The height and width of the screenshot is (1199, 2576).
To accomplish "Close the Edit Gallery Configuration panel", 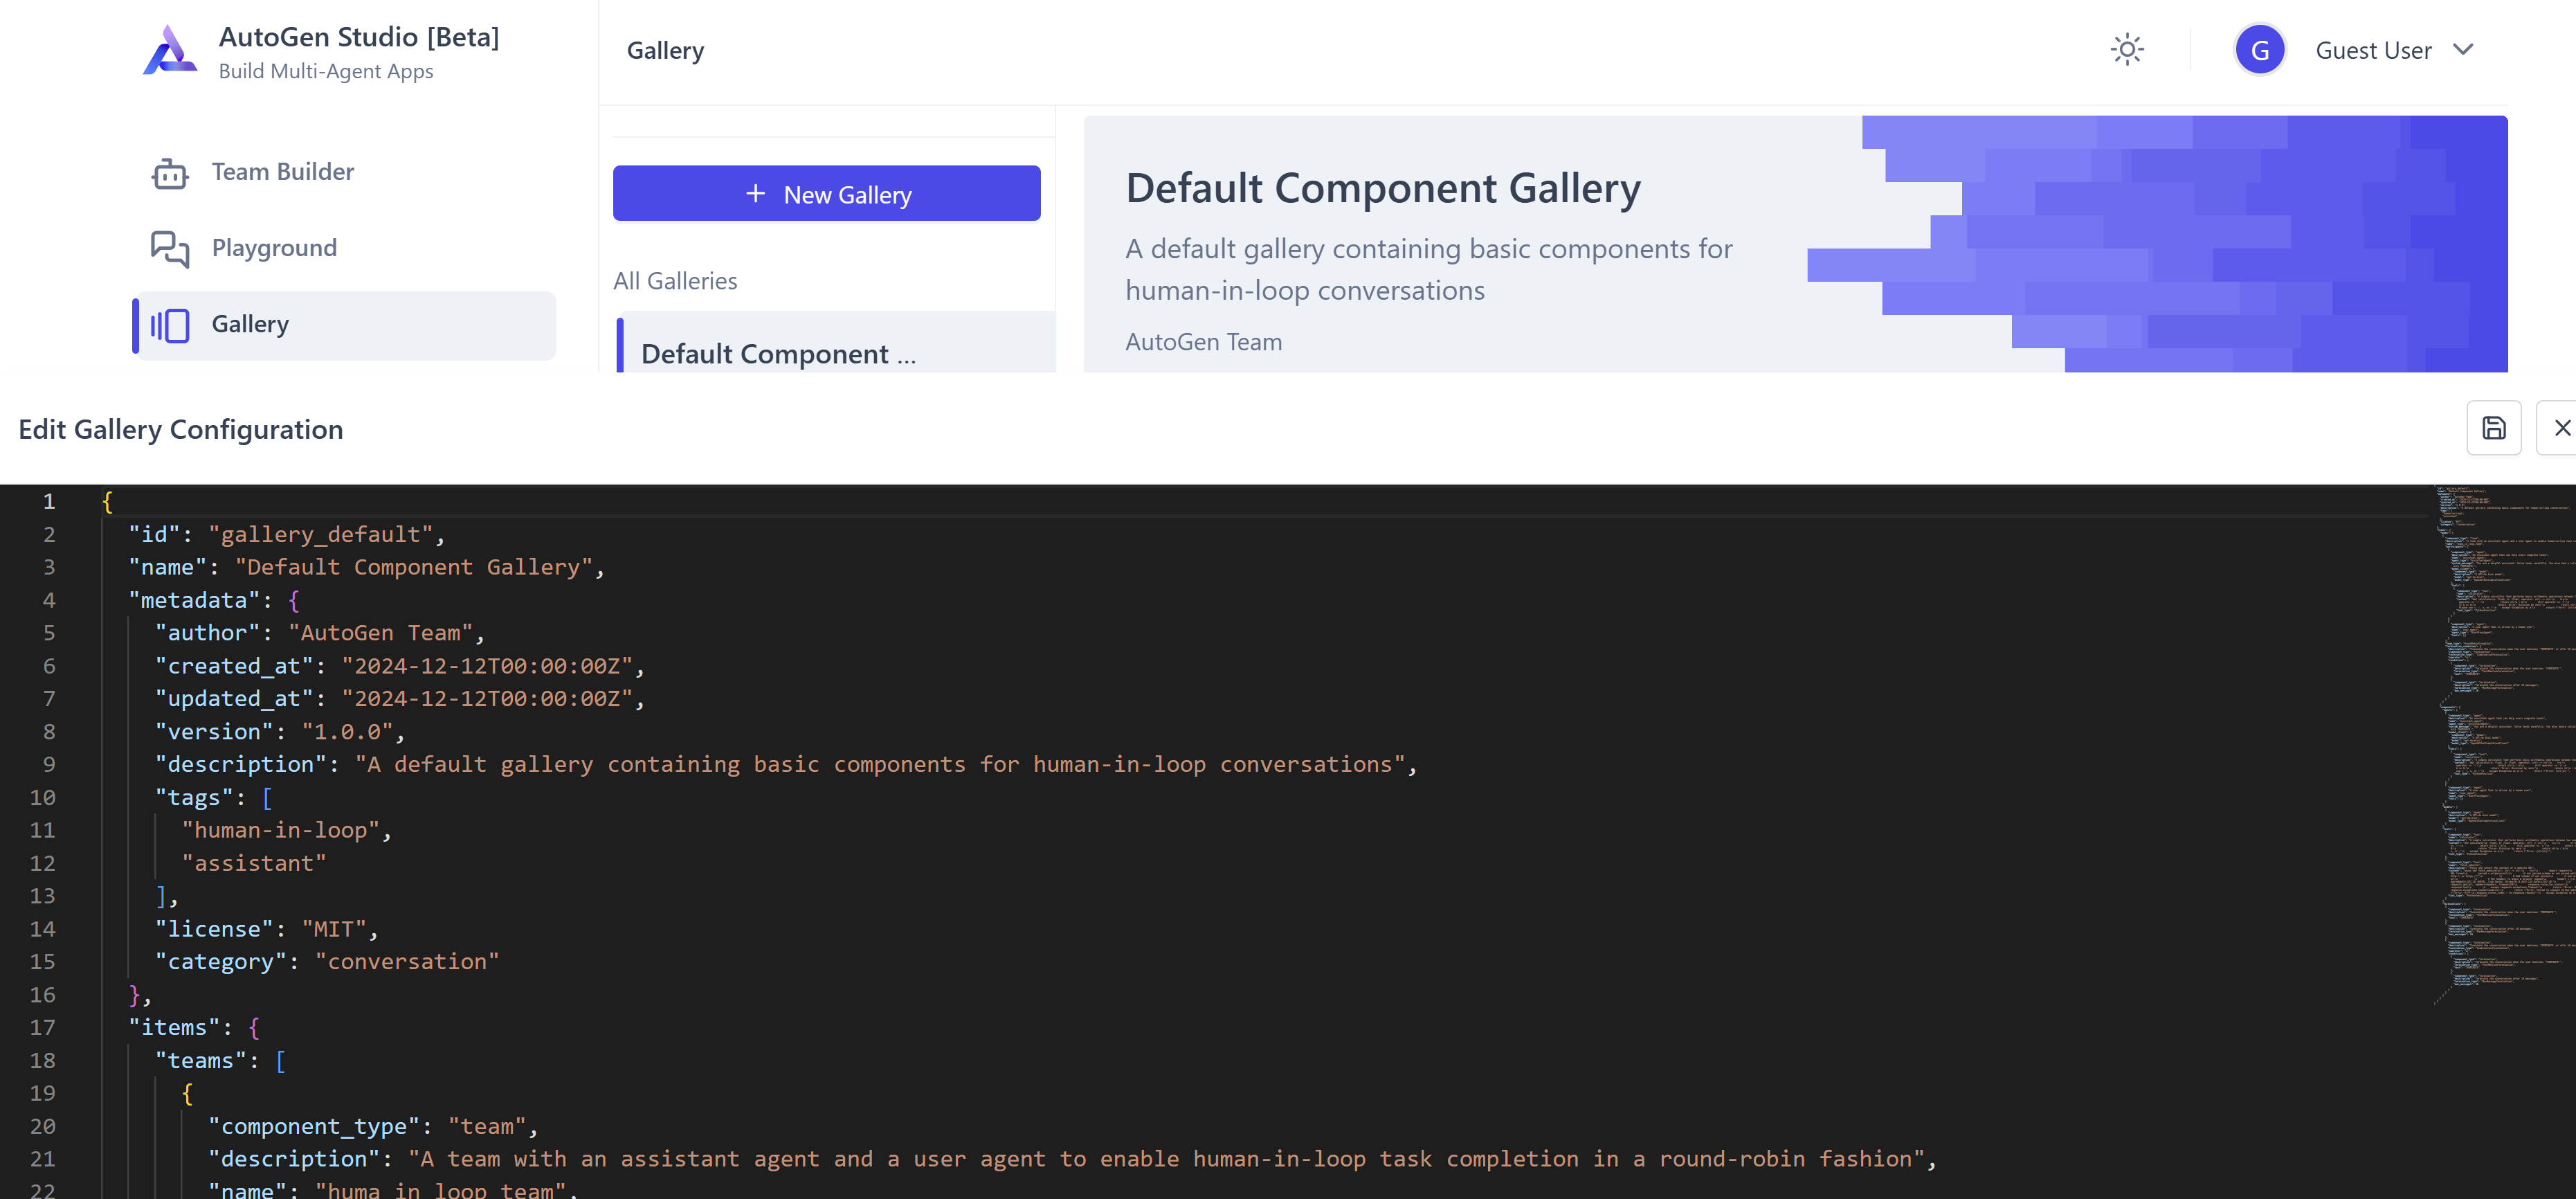I will pyautogui.click(x=2563, y=428).
